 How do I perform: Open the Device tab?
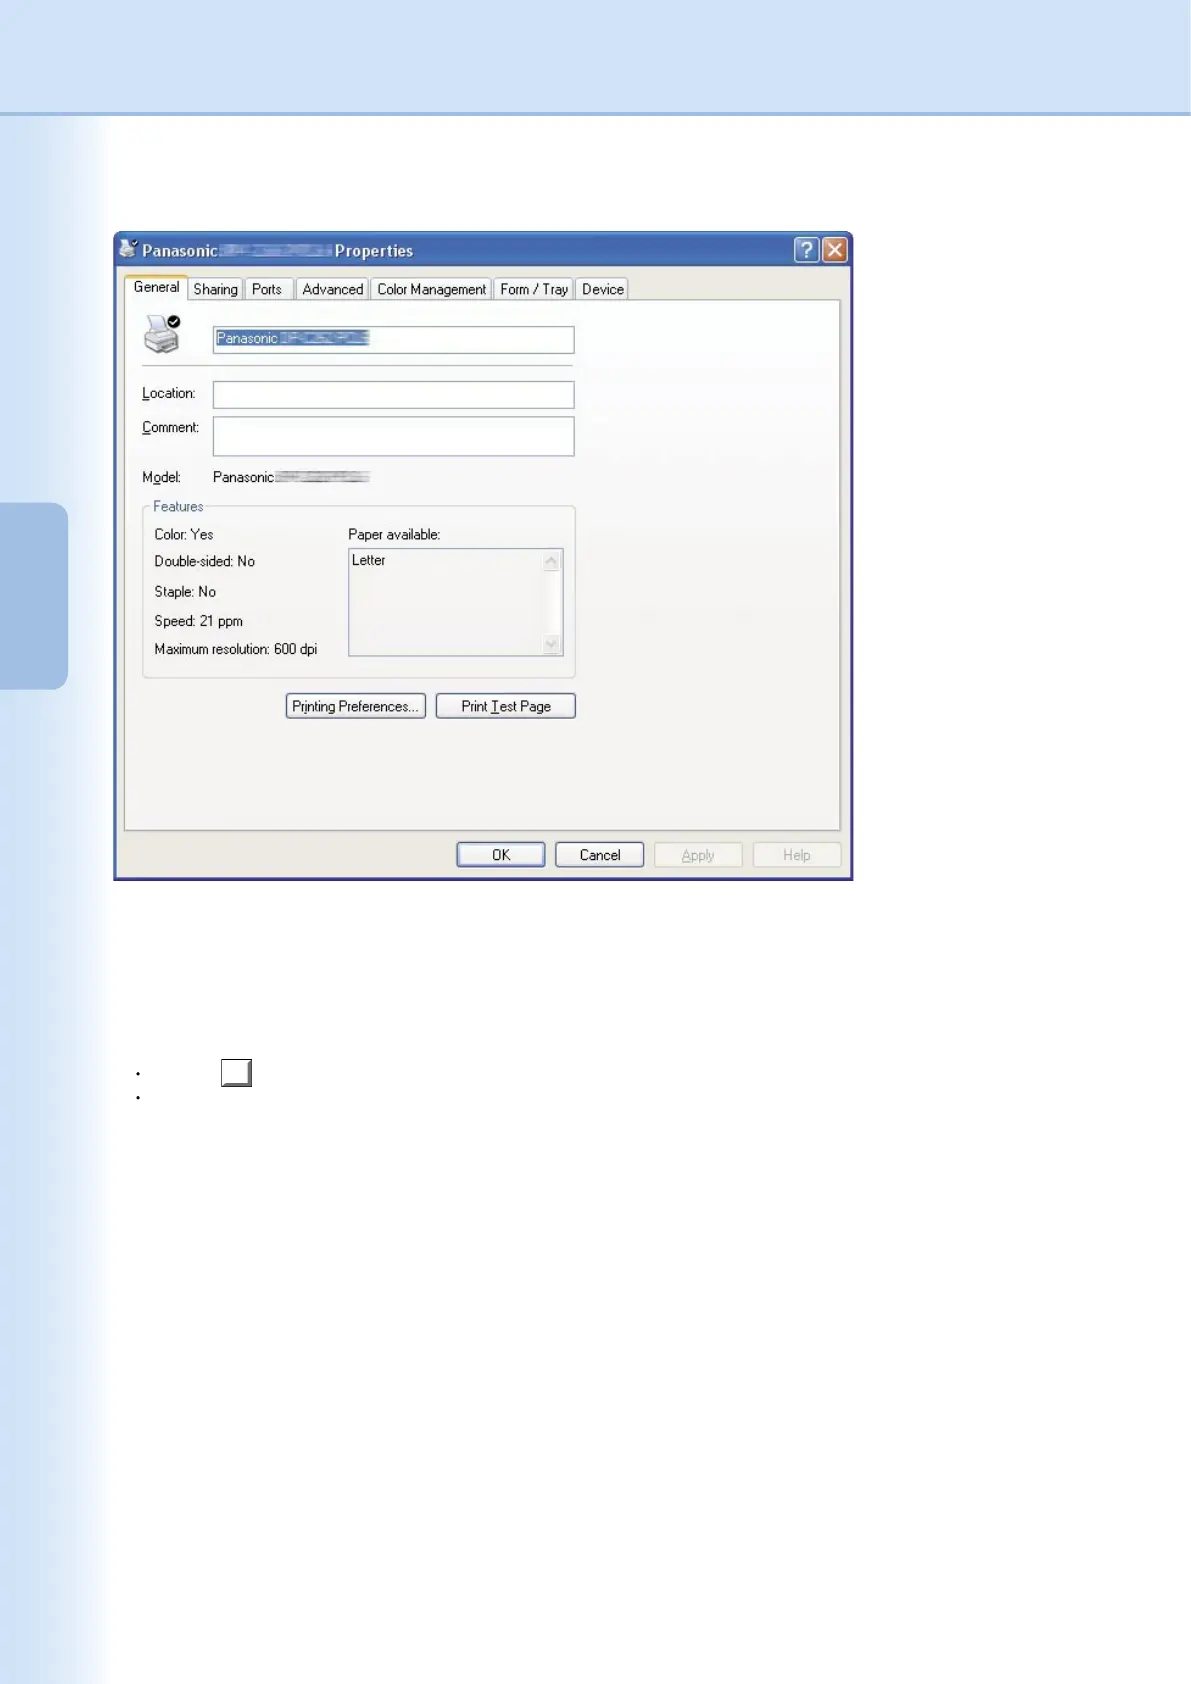(602, 289)
